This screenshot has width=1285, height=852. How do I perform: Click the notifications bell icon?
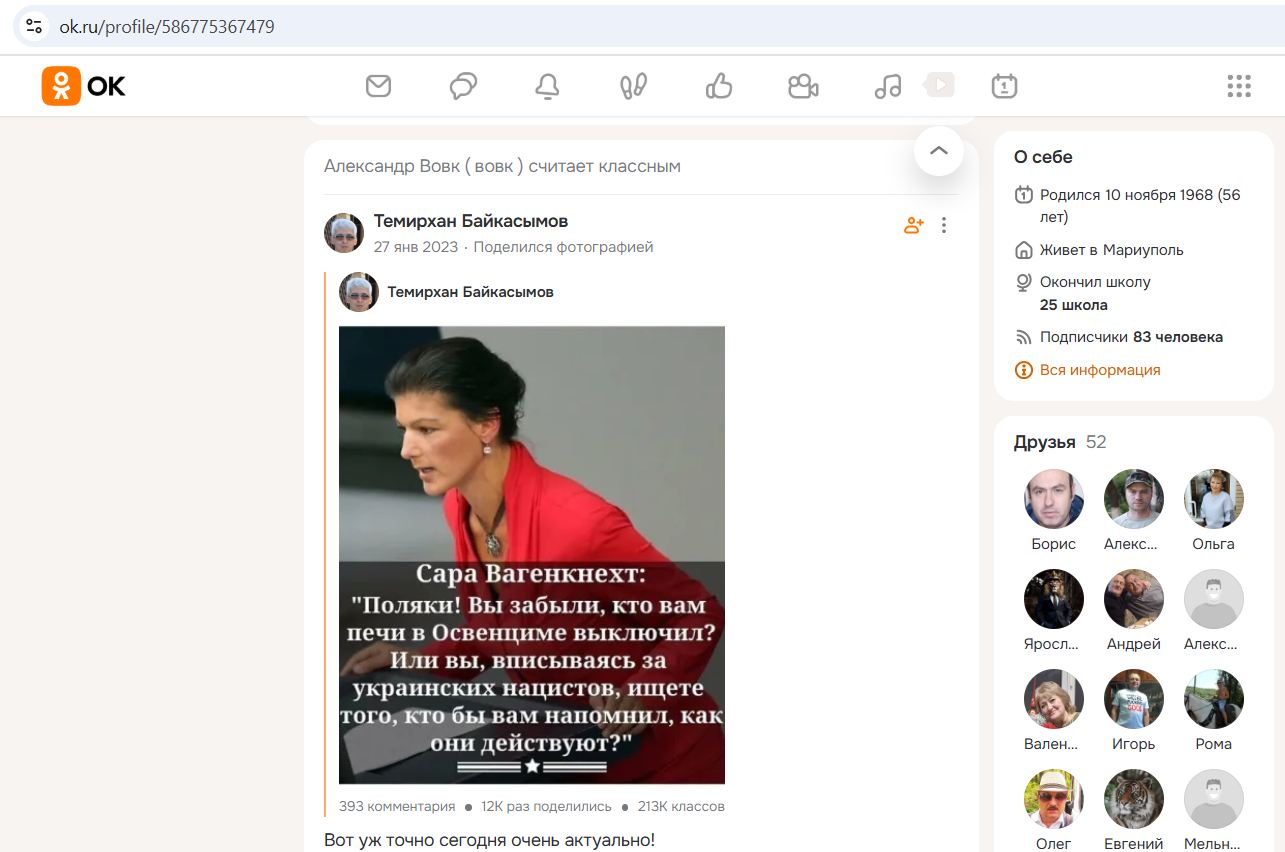547,87
